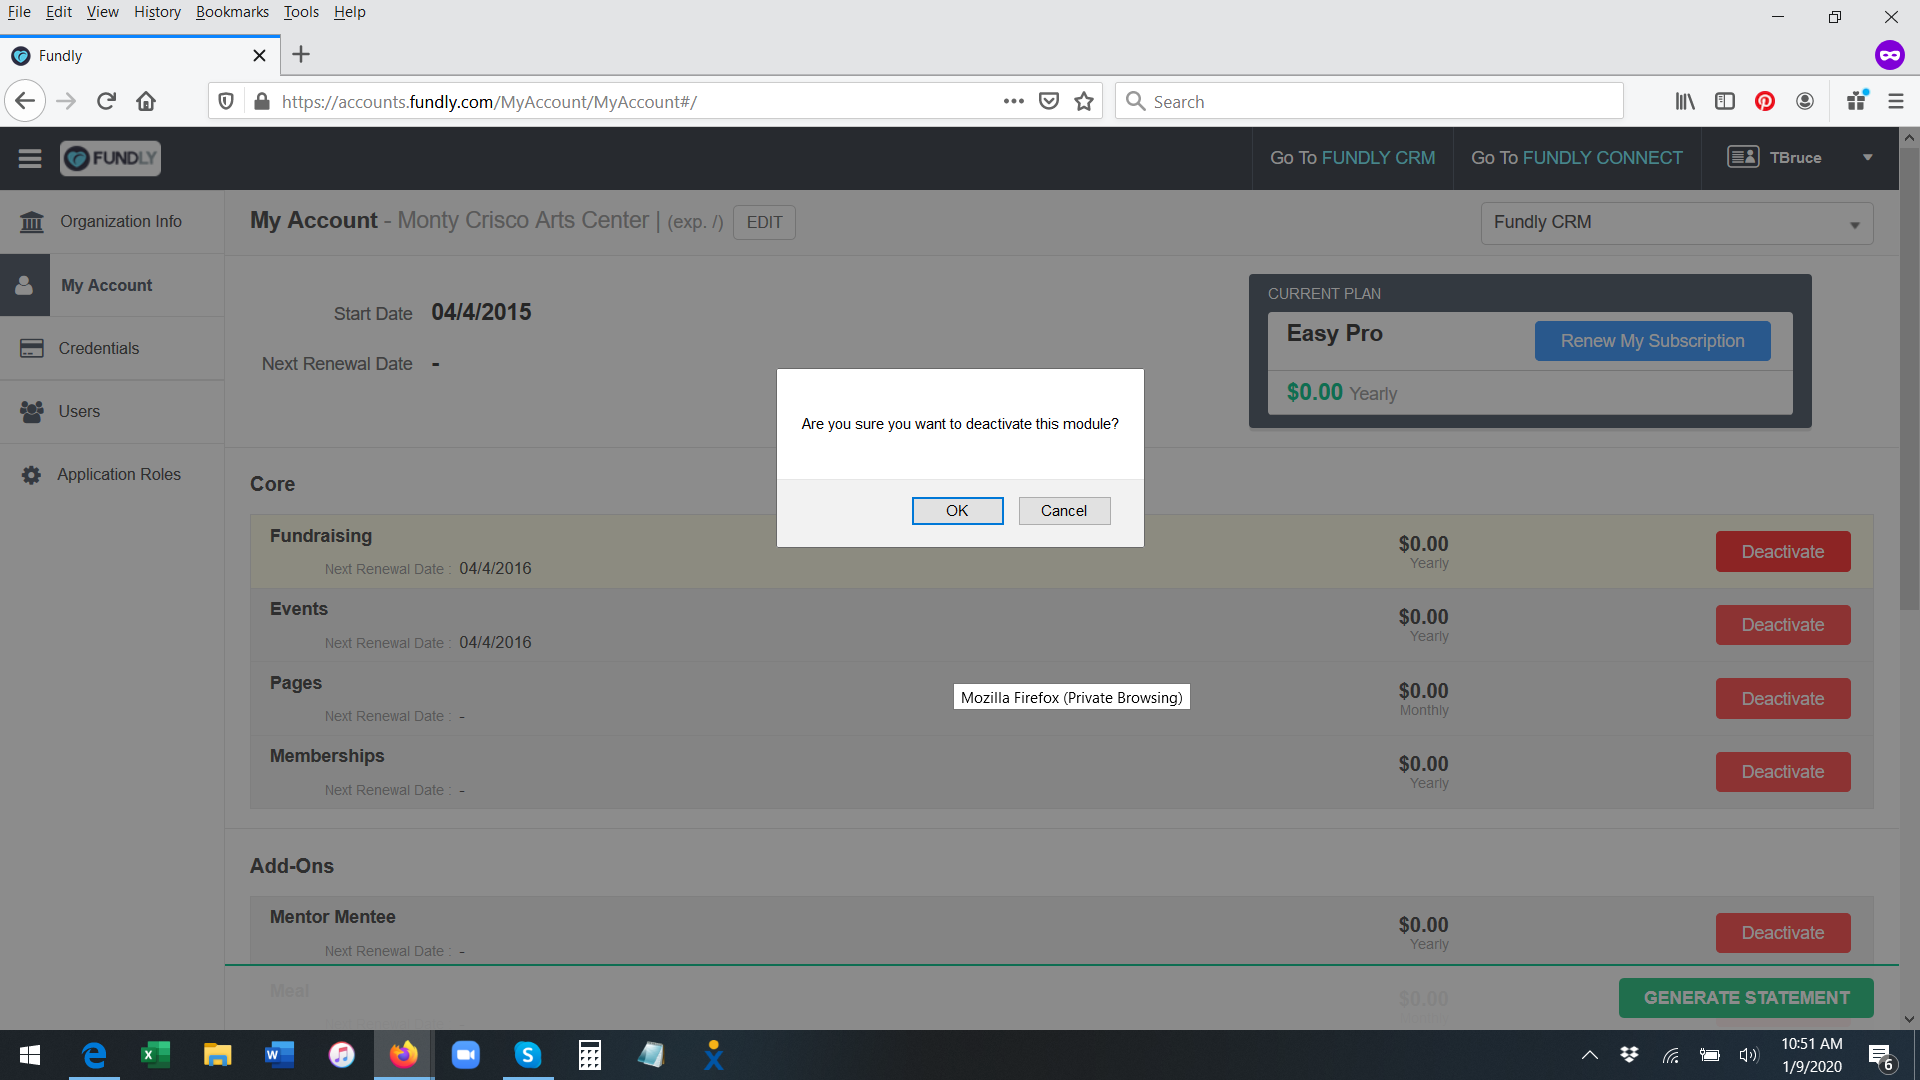Screen dimensions: 1920x1080
Task: Open the hamburger sidebar menu in Fundly header
Action: click(30, 158)
